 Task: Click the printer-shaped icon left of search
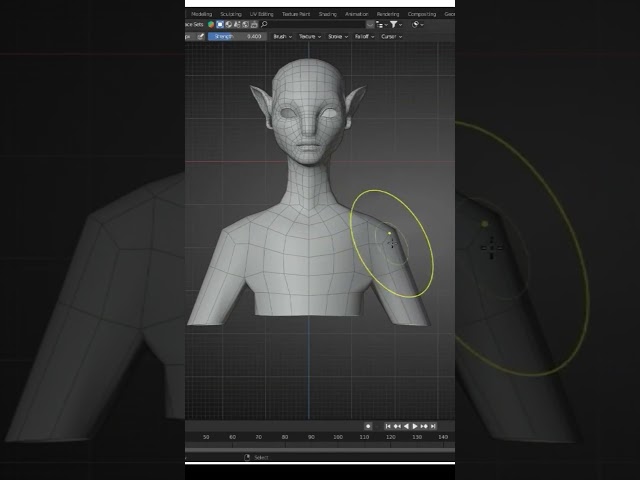[254, 24]
